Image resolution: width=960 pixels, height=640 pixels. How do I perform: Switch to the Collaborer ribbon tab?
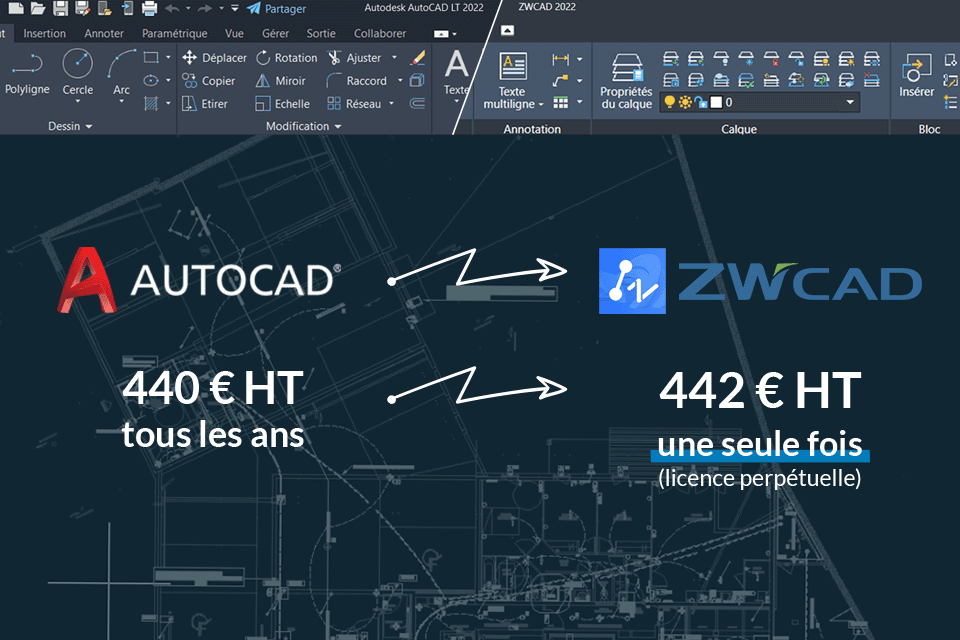tap(380, 34)
